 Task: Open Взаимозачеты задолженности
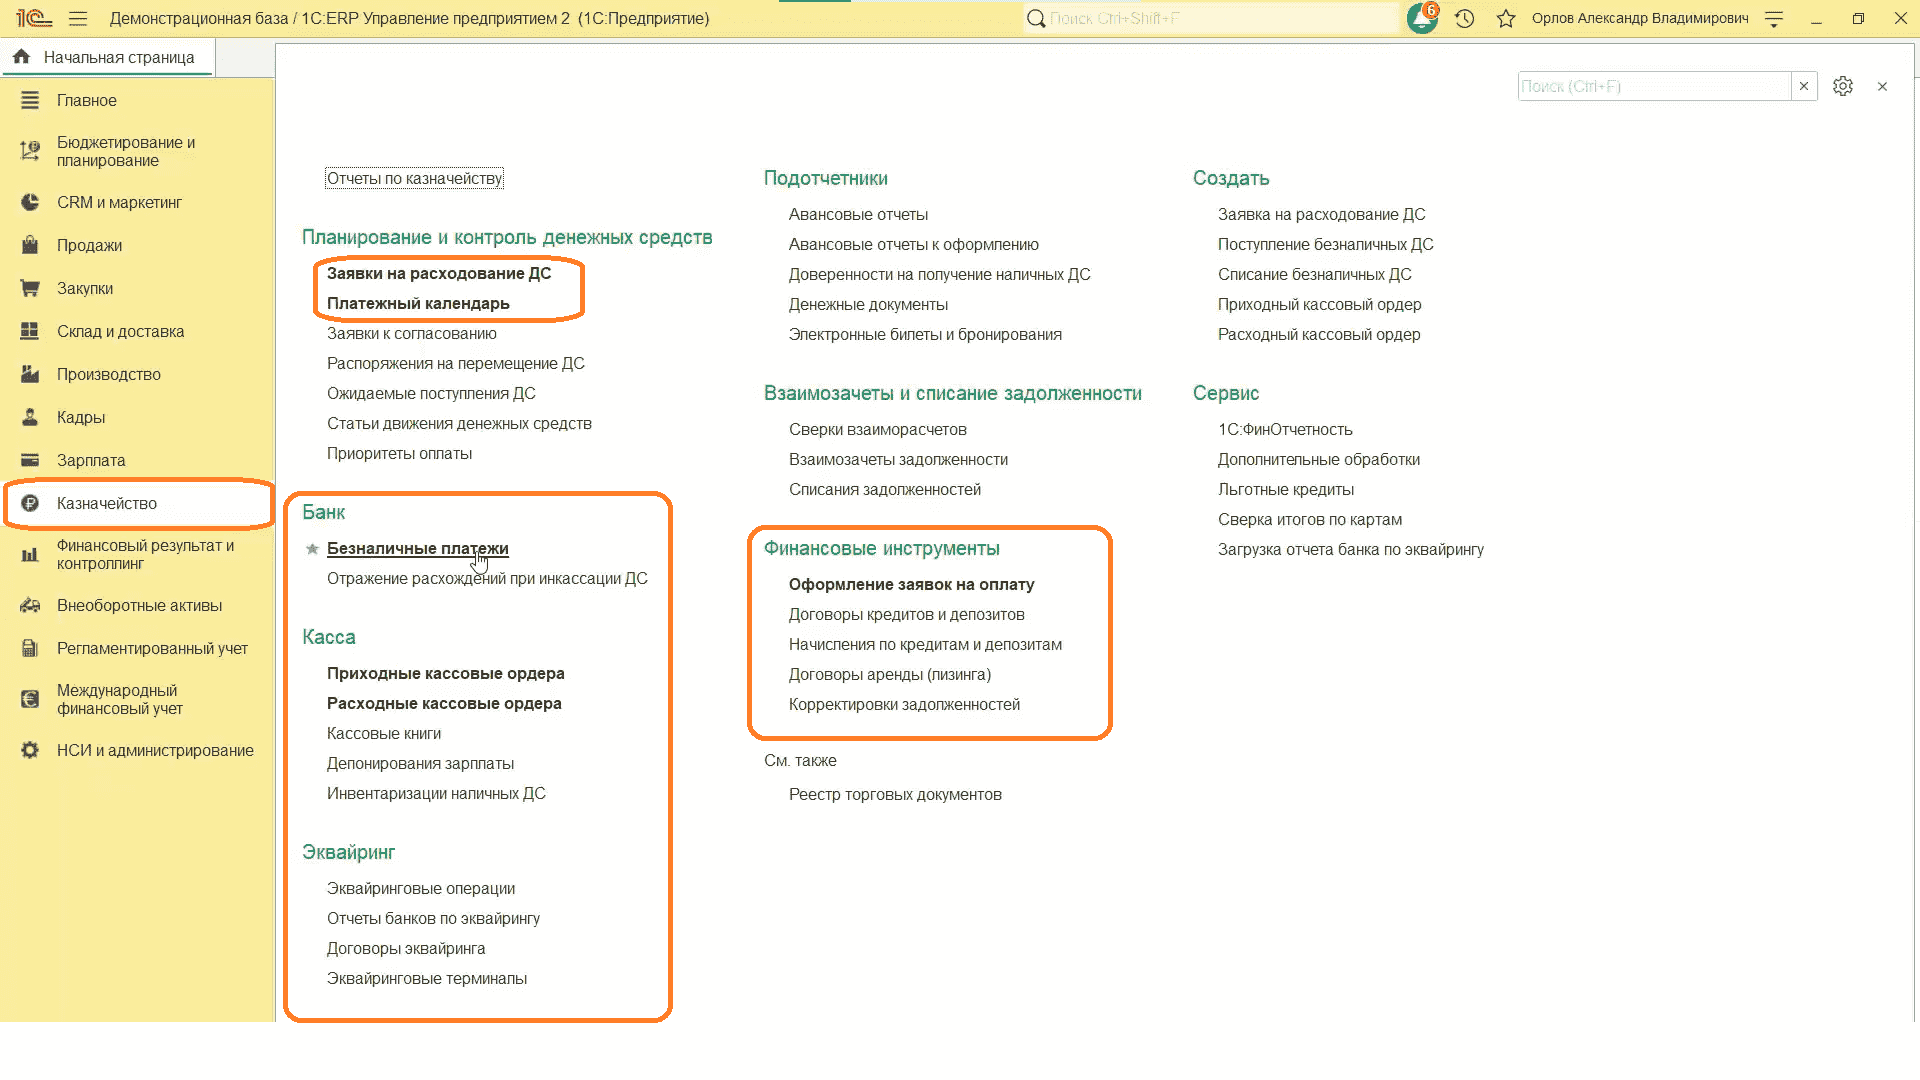[898, 459]
